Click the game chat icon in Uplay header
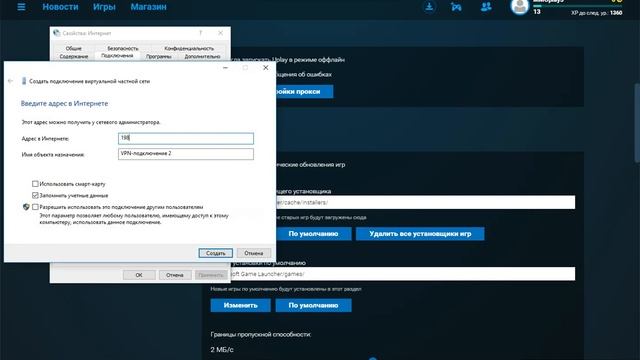 [456, 7]
